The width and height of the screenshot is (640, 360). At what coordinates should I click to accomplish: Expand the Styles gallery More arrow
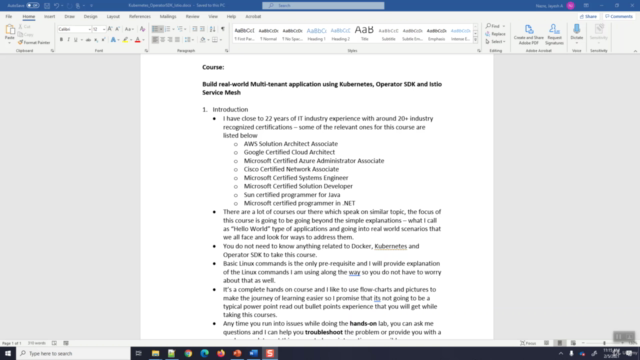(476, 40)
